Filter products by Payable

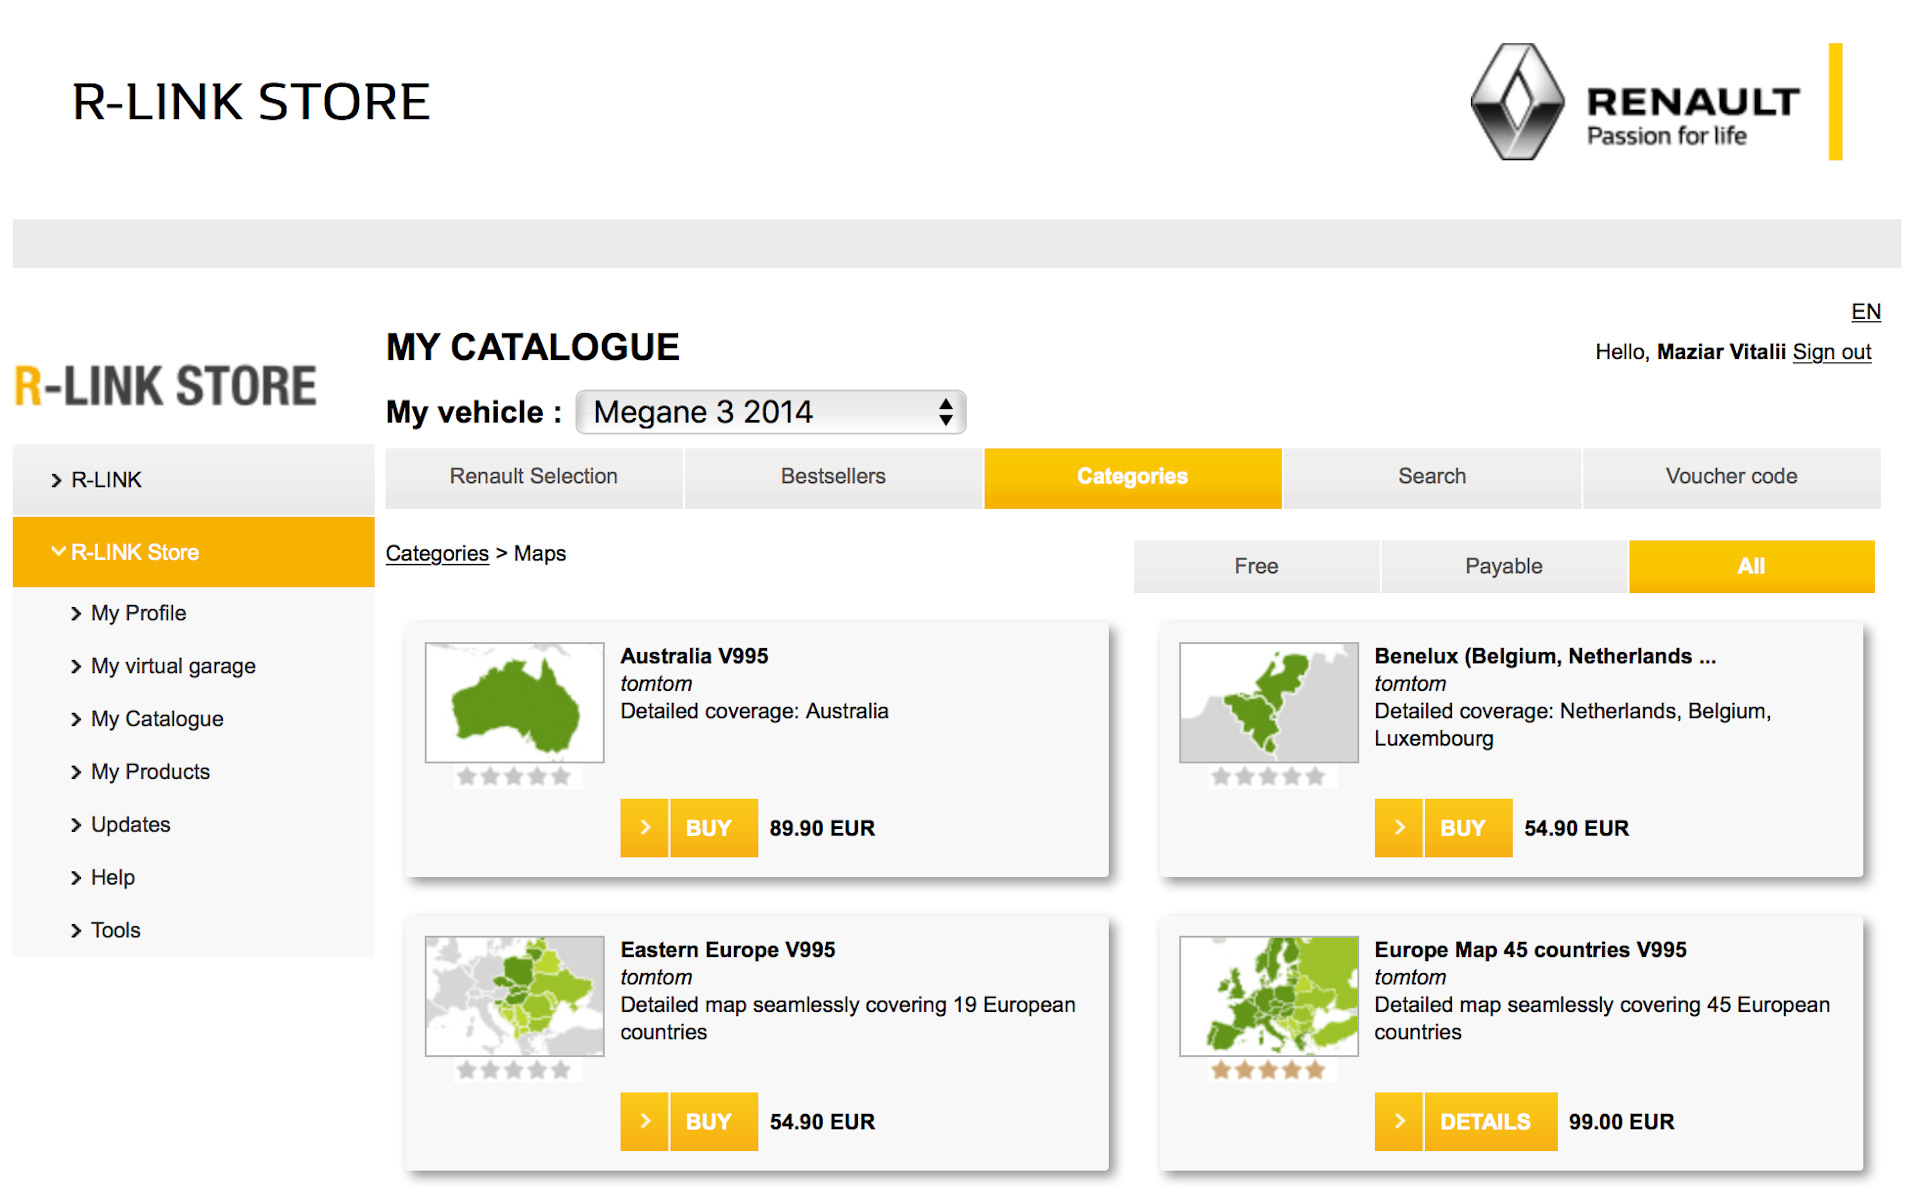[x=1503, y=566]
